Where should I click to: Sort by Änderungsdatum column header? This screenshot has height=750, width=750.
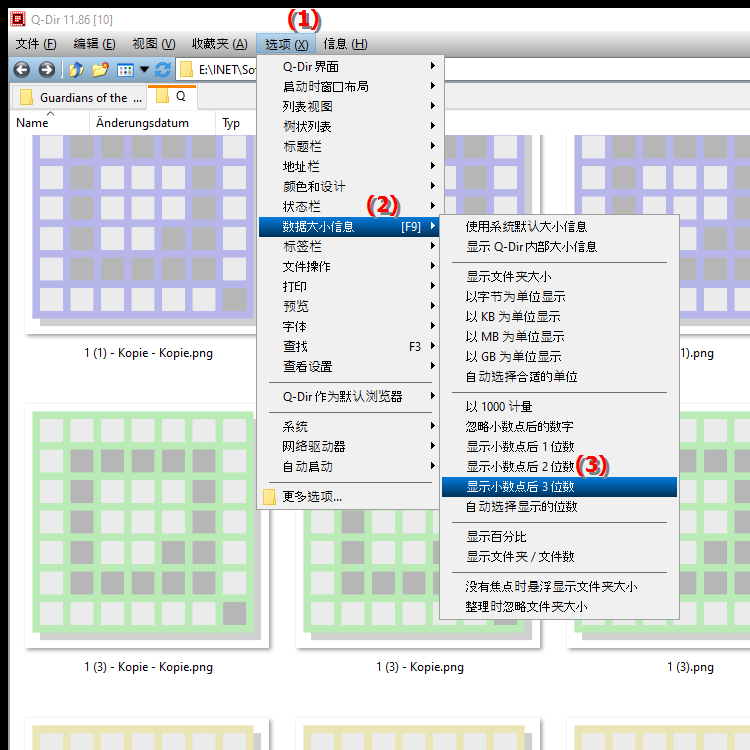coord(152,123)
